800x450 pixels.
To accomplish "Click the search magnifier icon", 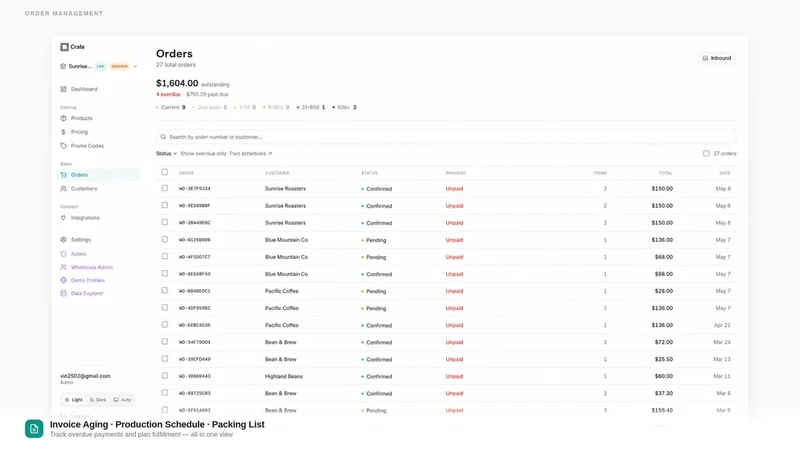I will [x=163, y=137].
